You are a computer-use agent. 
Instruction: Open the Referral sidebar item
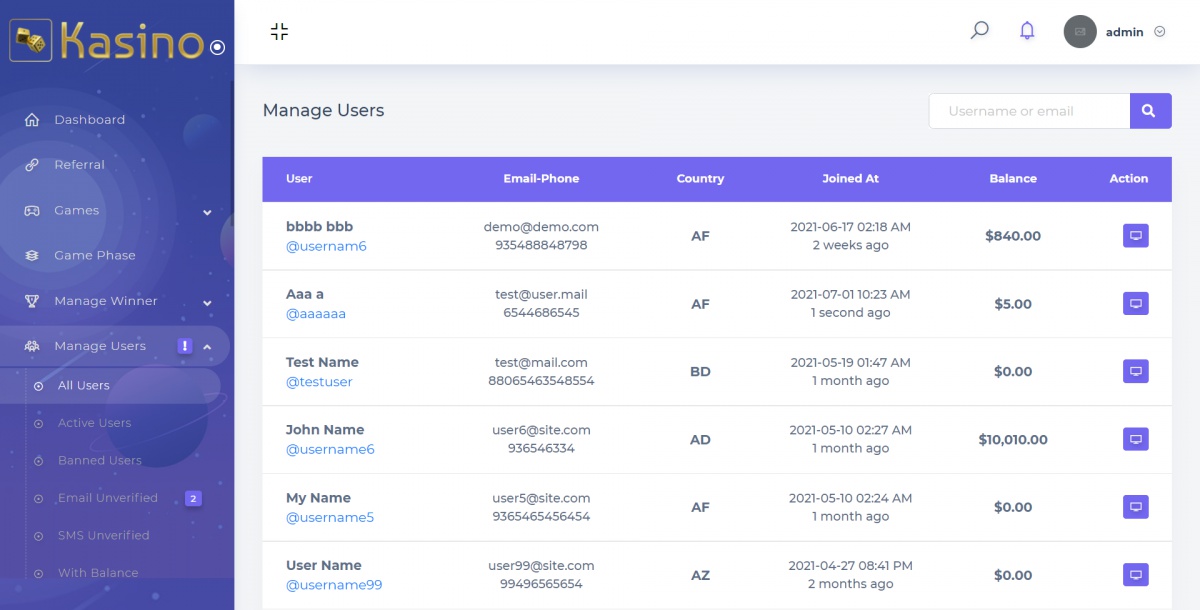pos(79,165)
